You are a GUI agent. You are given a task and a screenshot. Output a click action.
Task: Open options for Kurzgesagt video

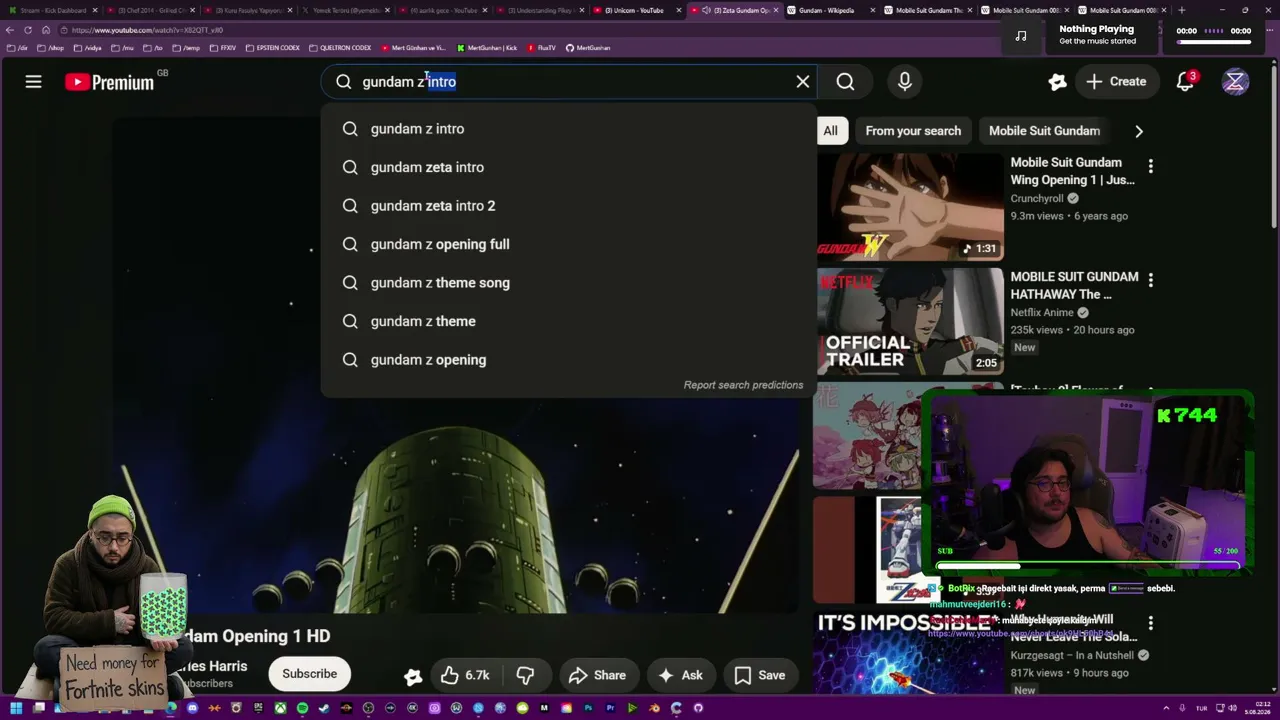pos(1150,623)
